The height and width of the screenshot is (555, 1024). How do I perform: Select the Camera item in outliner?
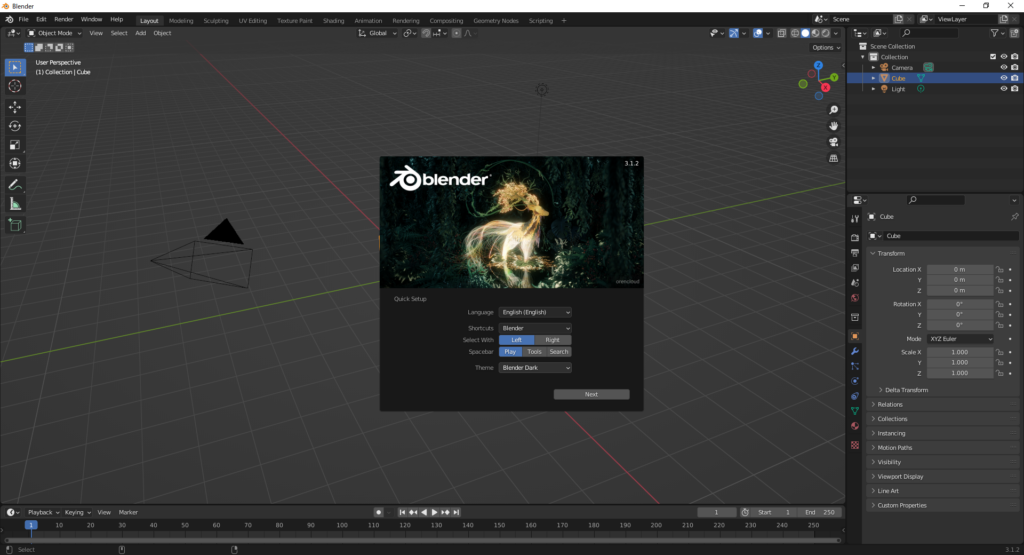point(901,67)
